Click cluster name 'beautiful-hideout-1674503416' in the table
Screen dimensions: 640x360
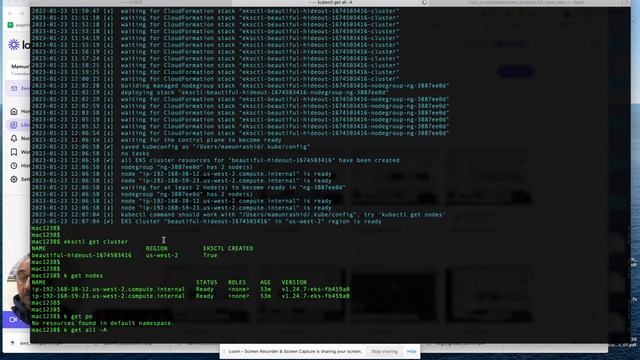[82, 255]
